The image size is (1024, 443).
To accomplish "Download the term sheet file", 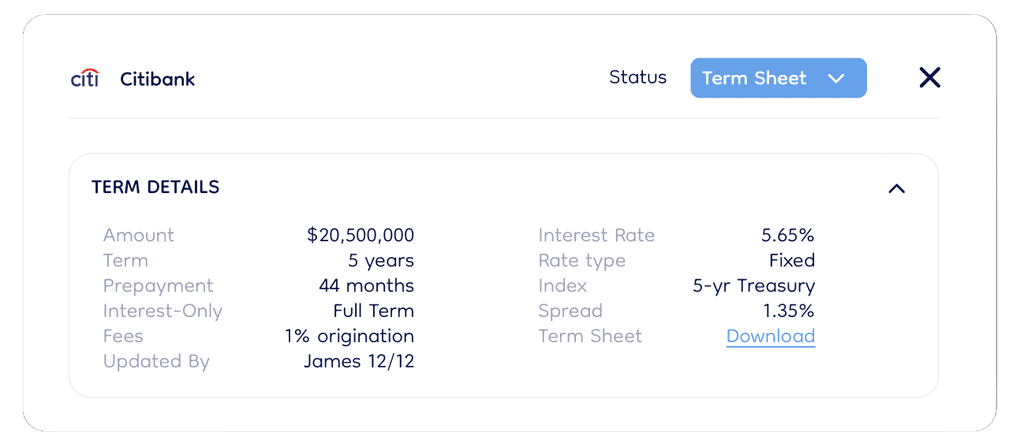I will tap(771, 336).
